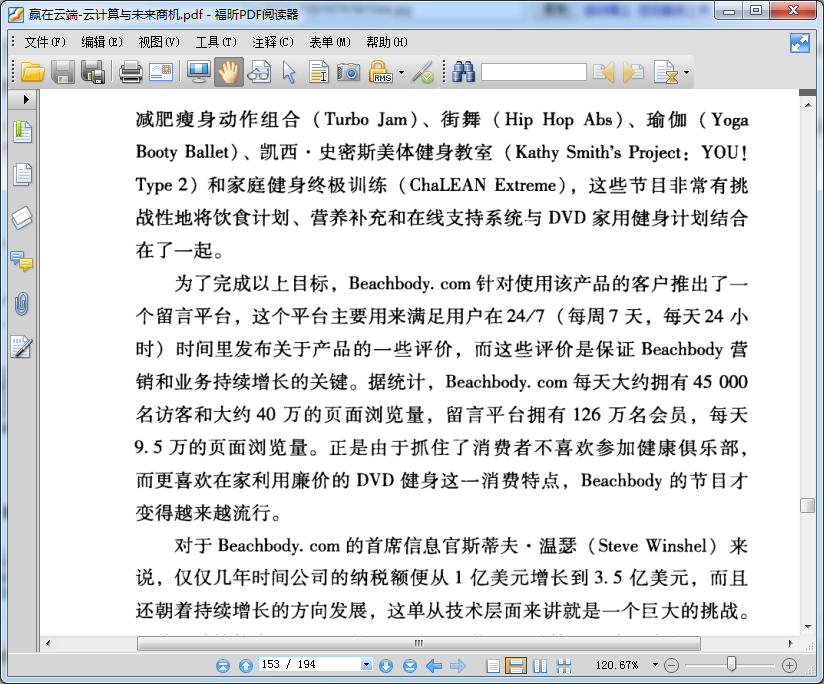Switch to continuous page layout

coord(516,666)
